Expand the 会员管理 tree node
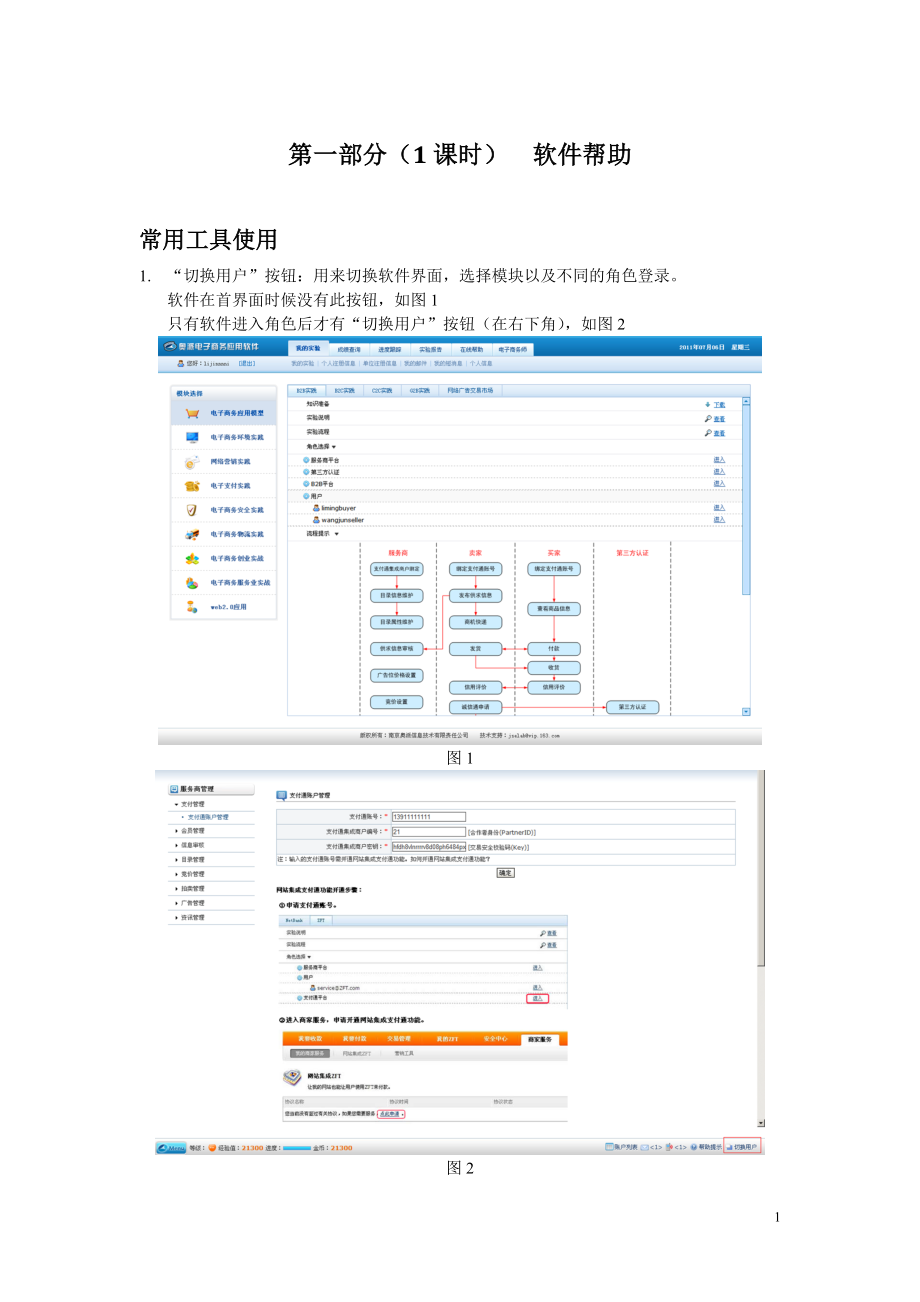 click(x=177, y=831)
